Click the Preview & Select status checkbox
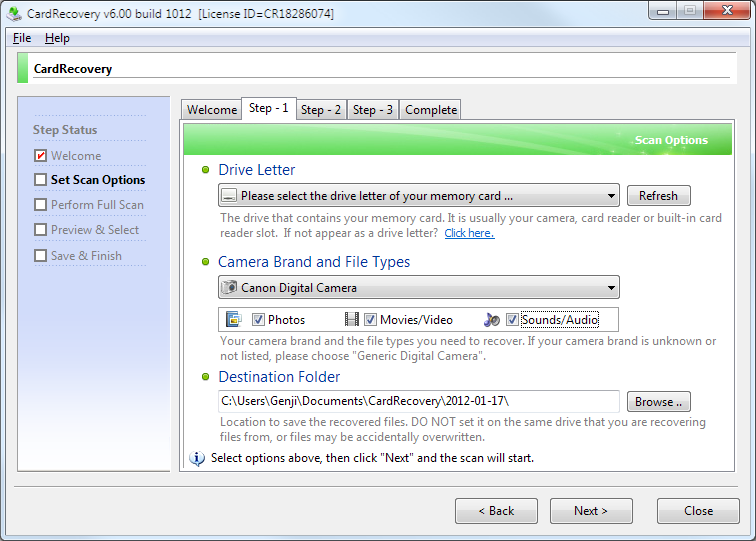 point(40,230)
